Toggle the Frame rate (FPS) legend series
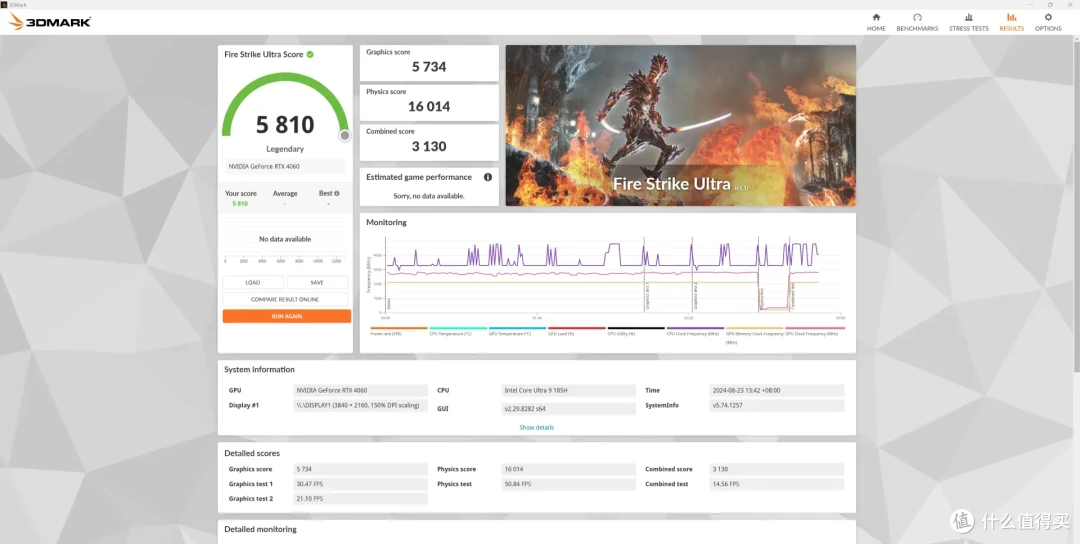This screenshot has height=544, width=1080. (399, 331)
